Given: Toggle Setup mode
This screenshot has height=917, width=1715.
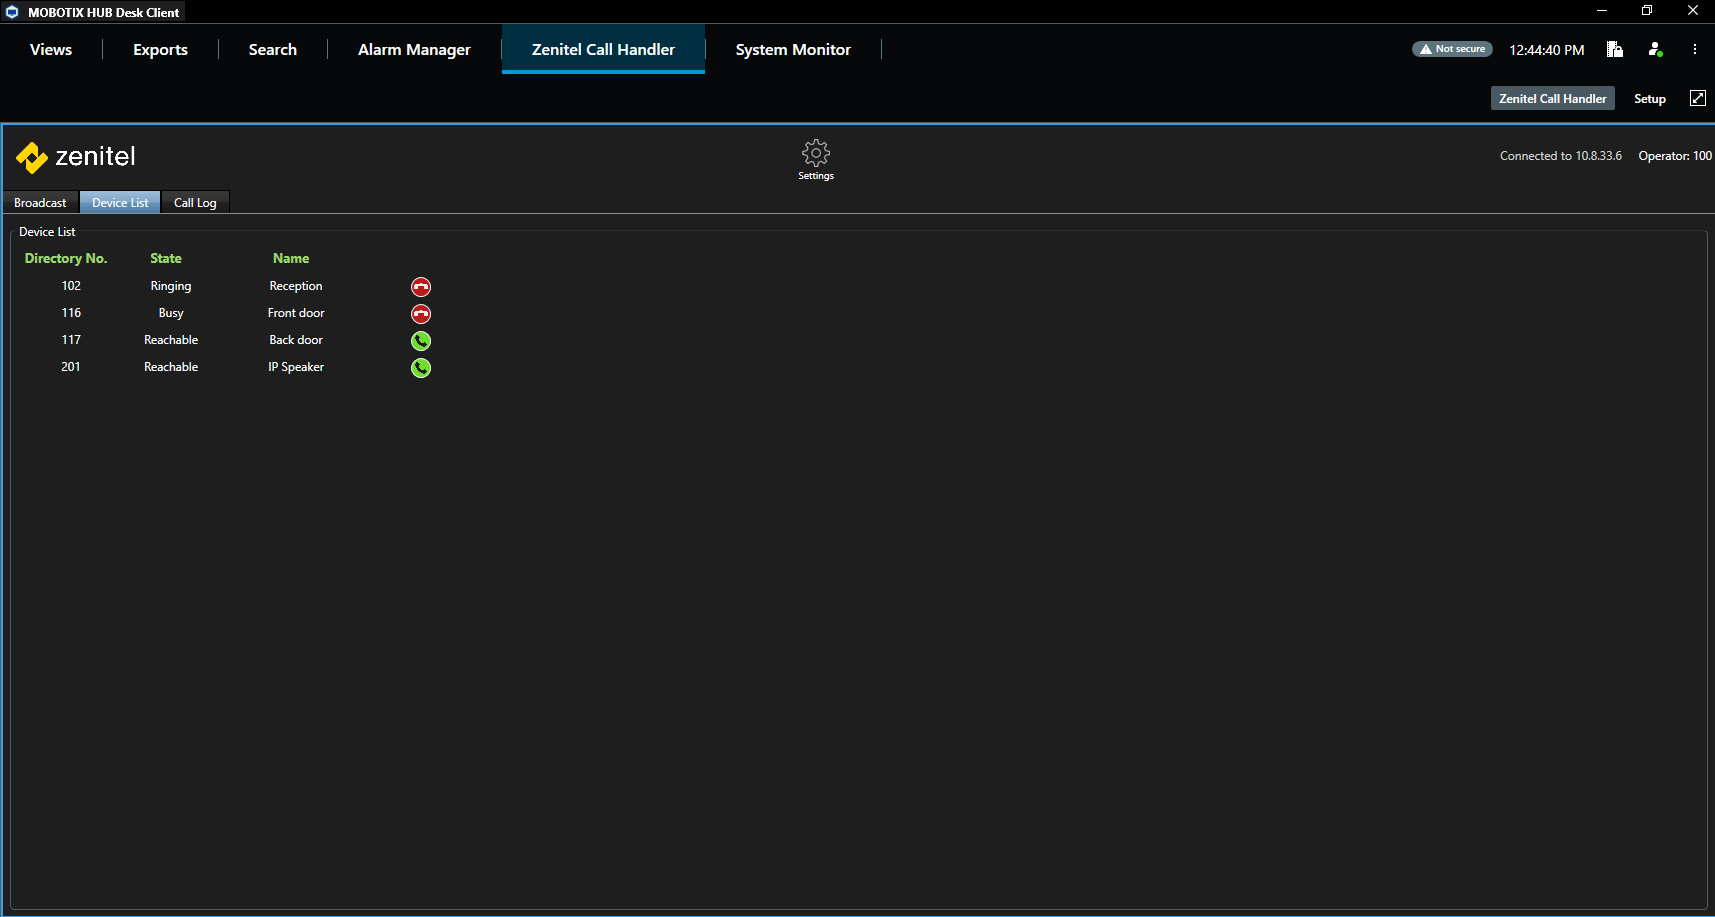Looking at the screenshot, I should [1650, 98].
